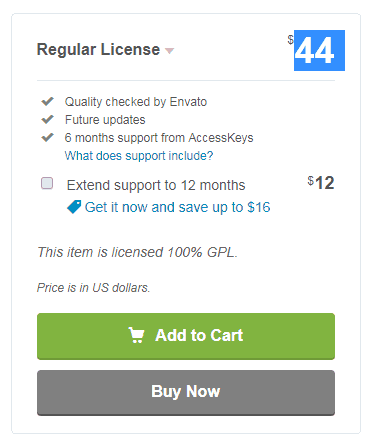Click the licensed 100% GPL notice

137,252
